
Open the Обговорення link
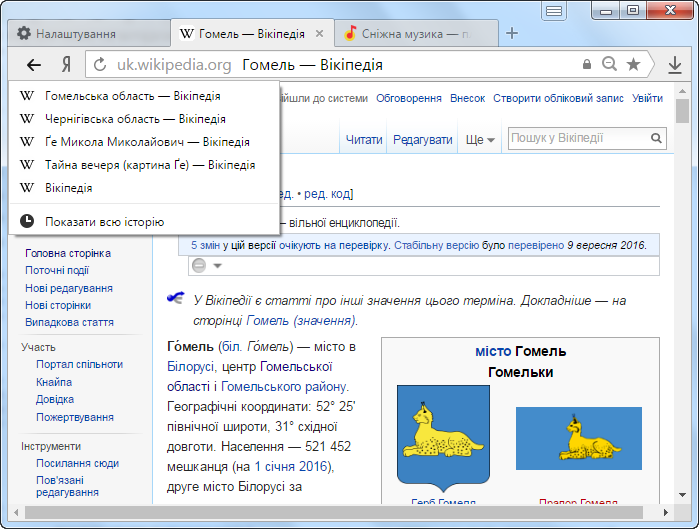(408, 98)
